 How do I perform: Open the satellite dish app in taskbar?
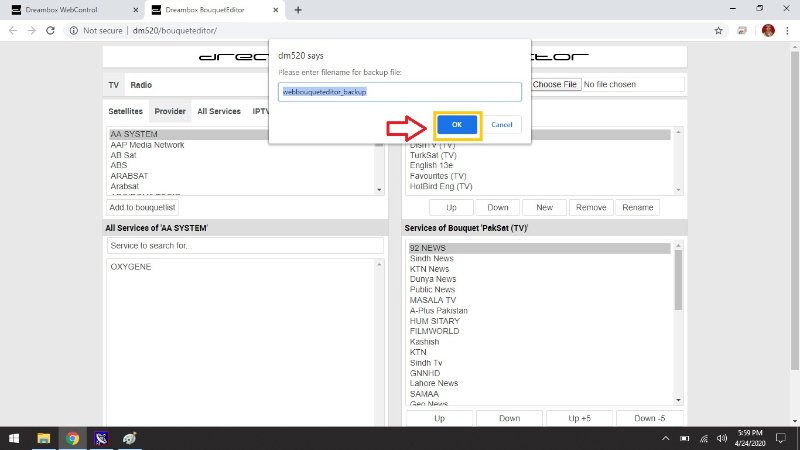(x=101, y=438)
